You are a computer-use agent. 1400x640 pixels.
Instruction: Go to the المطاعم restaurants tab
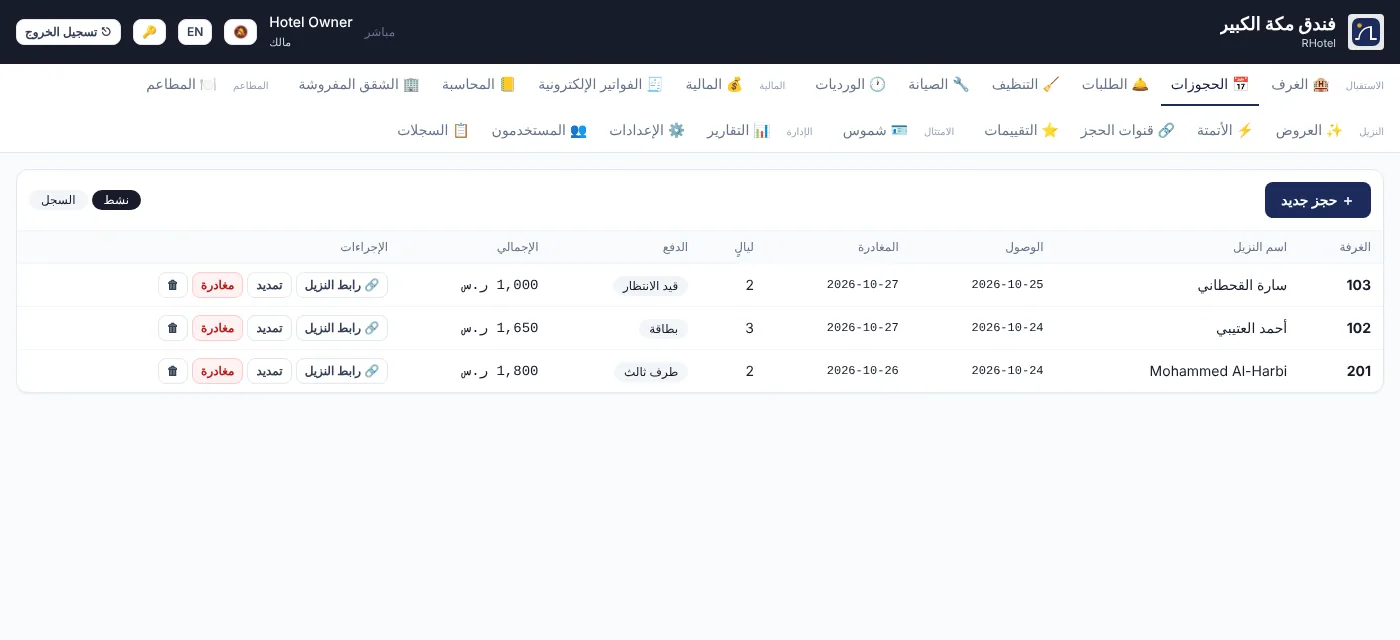[181, 85]
